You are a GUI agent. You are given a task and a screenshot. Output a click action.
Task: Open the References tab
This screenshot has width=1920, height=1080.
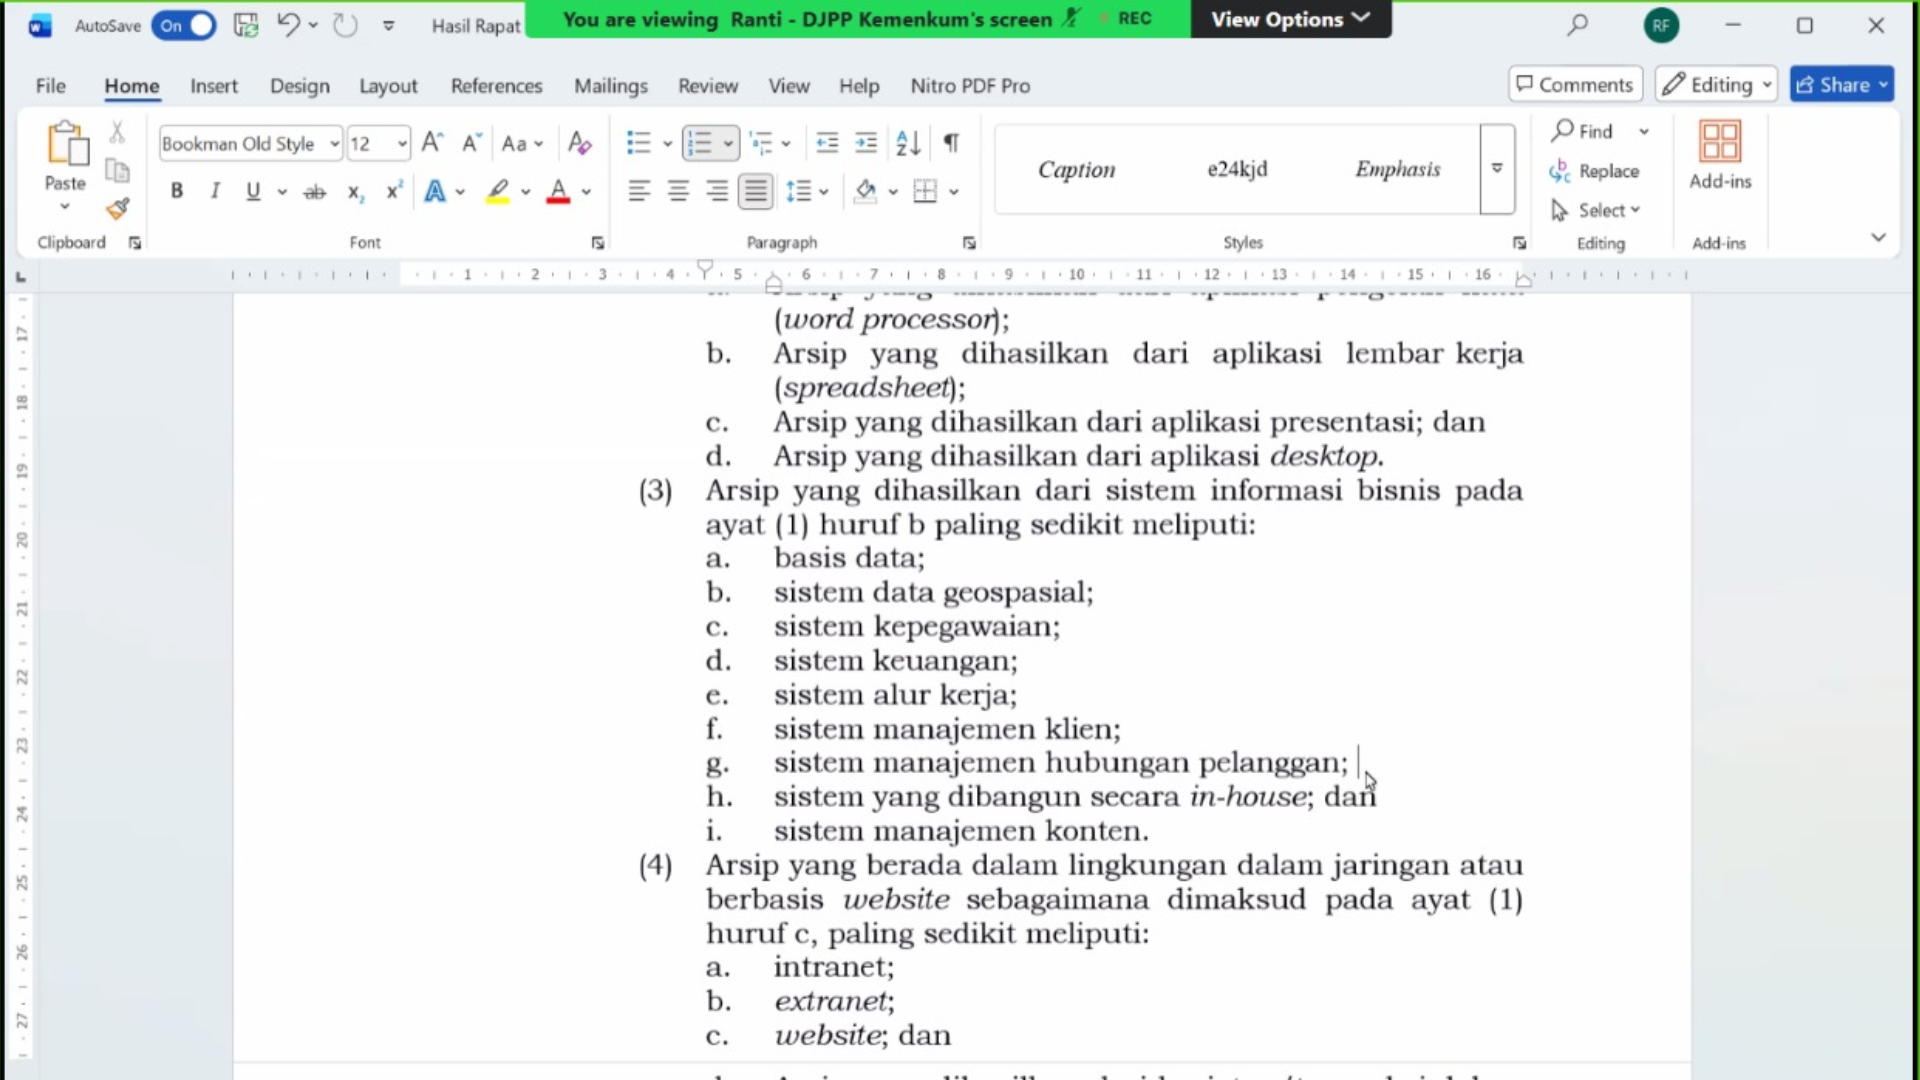(496, 86)
